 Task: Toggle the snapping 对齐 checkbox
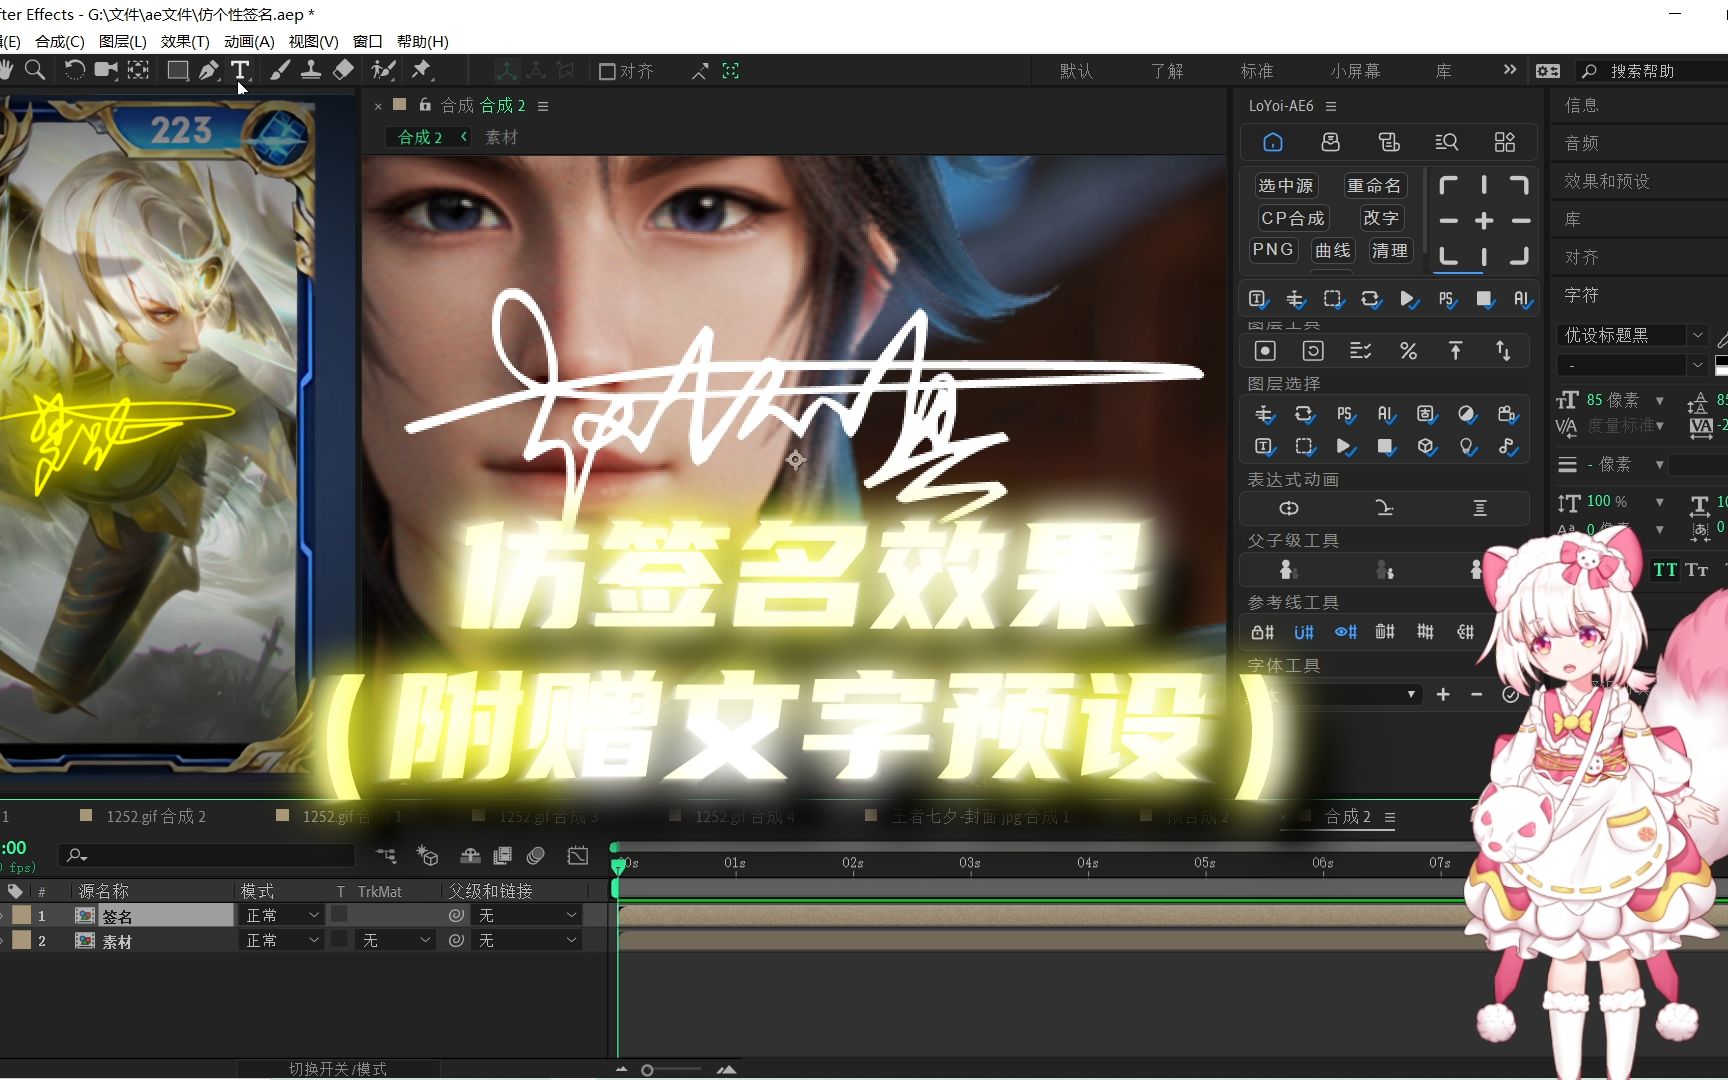[x=606, y=71]
